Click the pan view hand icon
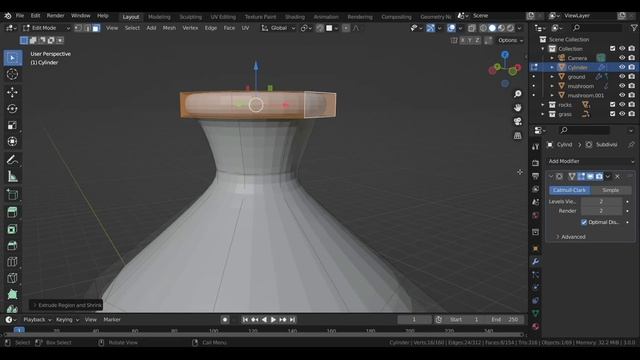The height and width of the screenshot is (360, 640). pos(518,108)
